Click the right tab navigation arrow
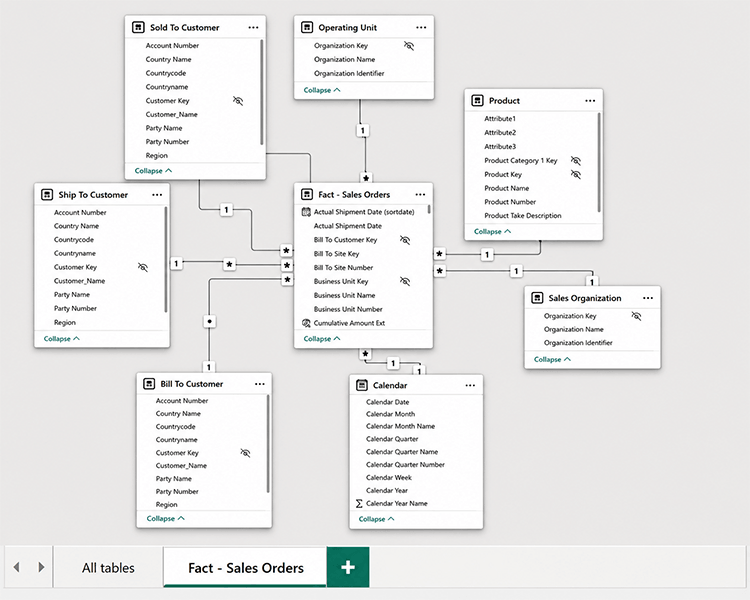Viewport: 750px width, 600px height. coord(41,567)
